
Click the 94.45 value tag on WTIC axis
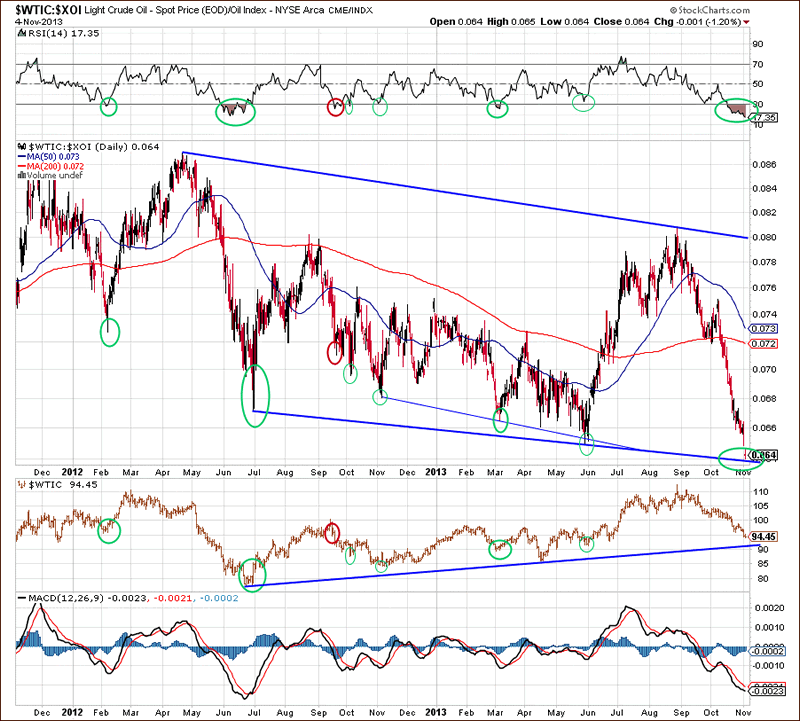[763, 537]
